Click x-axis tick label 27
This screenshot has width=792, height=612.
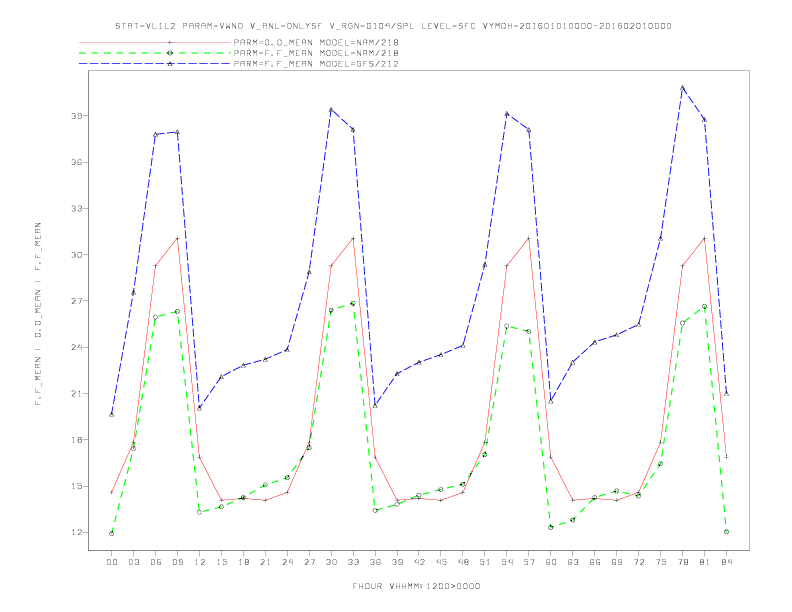309,562
